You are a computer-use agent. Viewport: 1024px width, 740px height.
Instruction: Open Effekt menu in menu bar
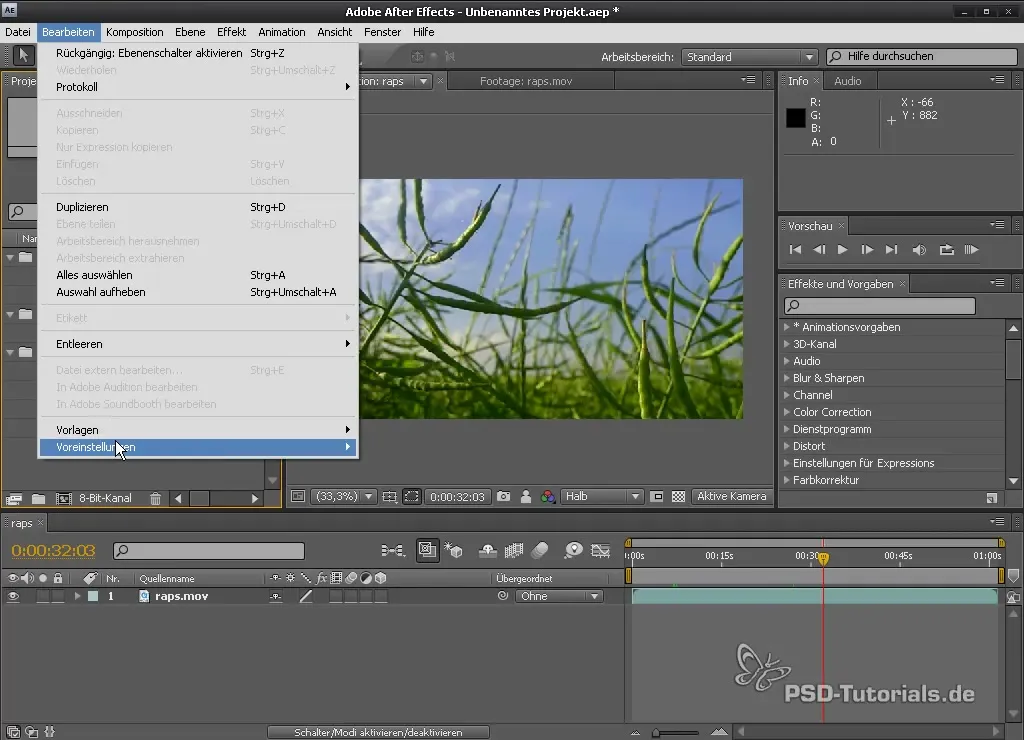(x=231, y=32)
